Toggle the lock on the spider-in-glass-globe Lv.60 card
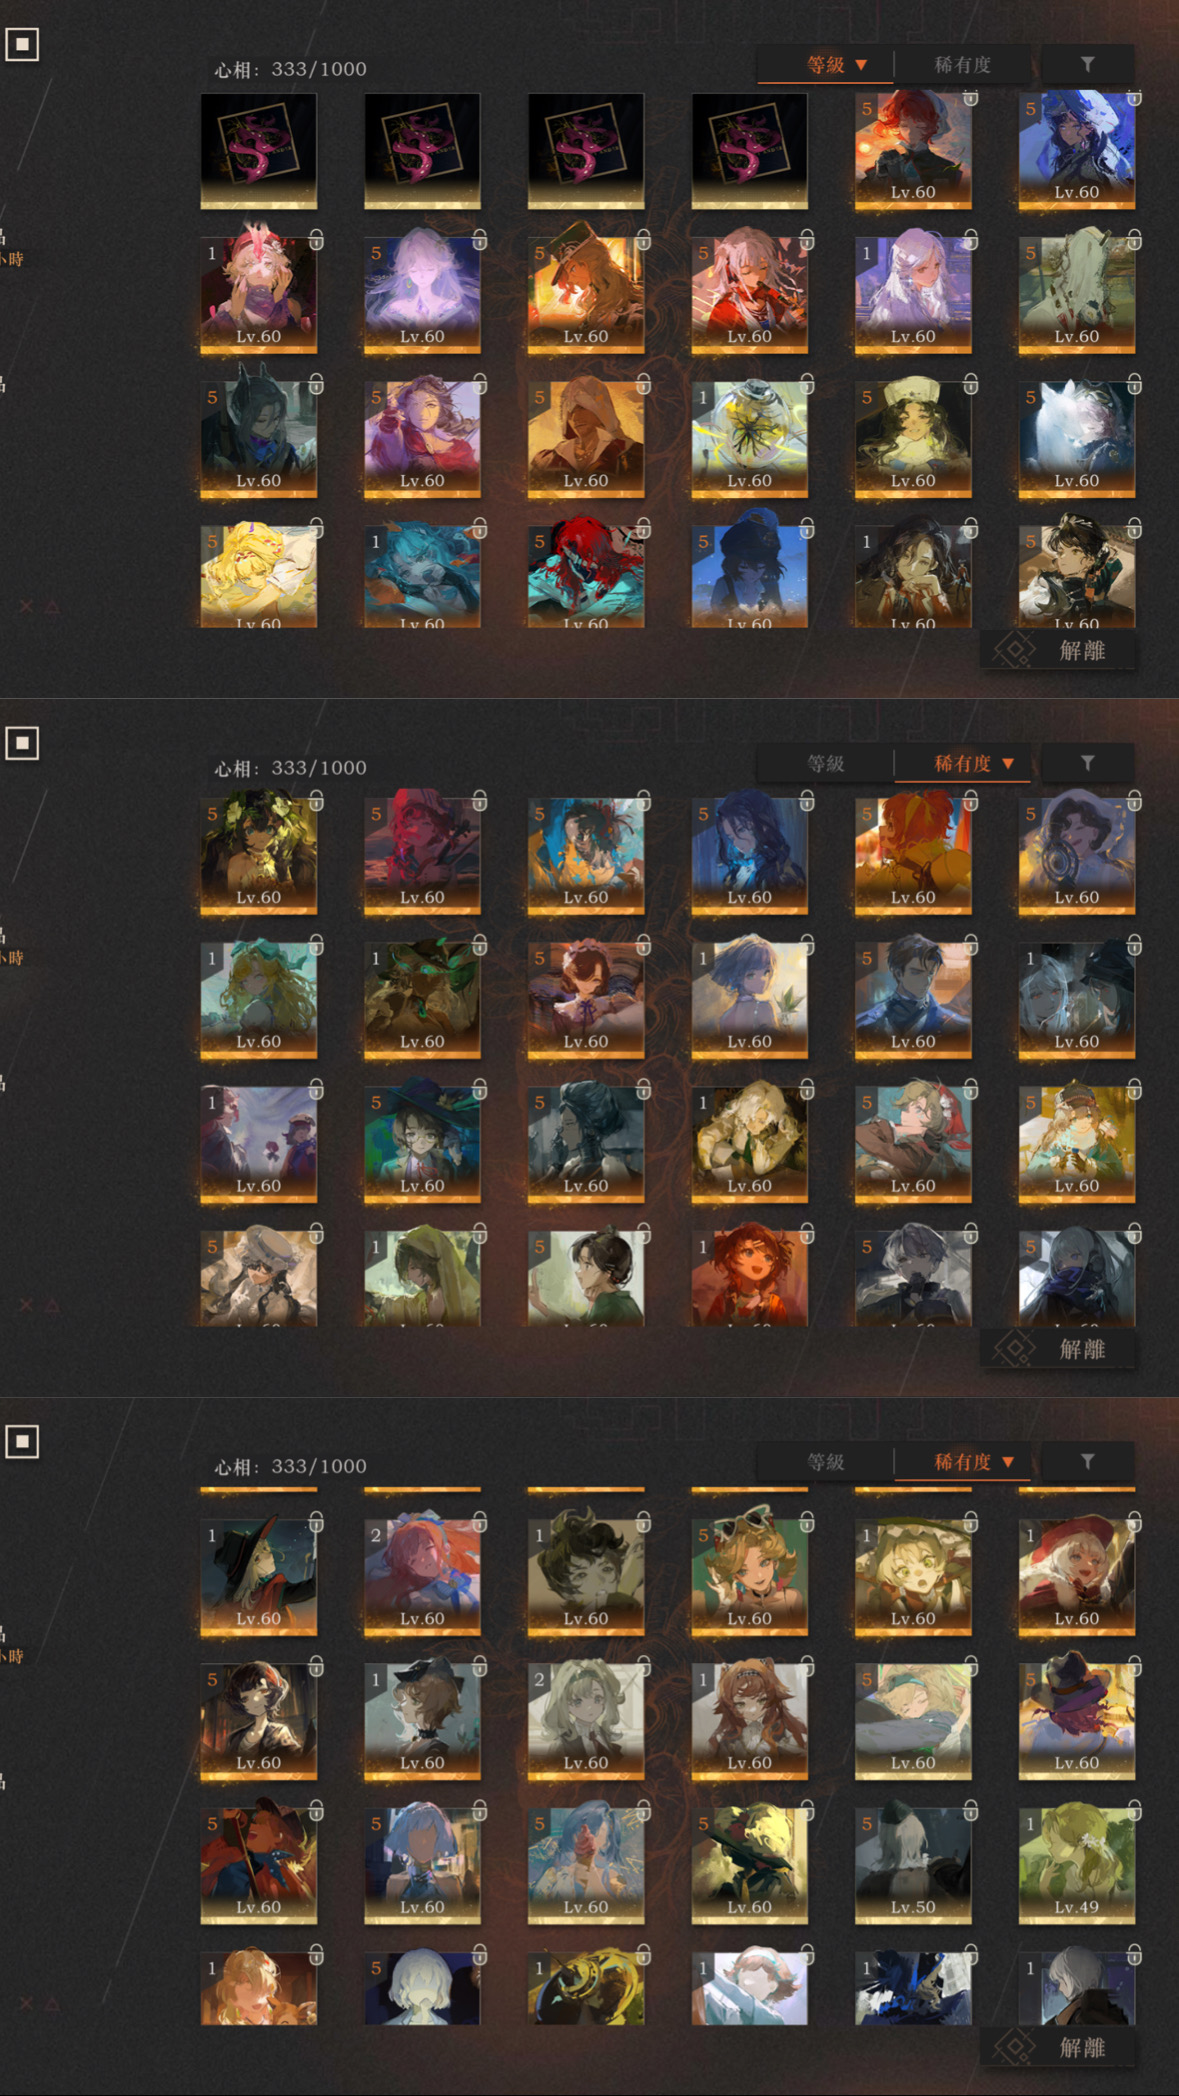Screen dimensions: 1179x2096 [806, 384]
